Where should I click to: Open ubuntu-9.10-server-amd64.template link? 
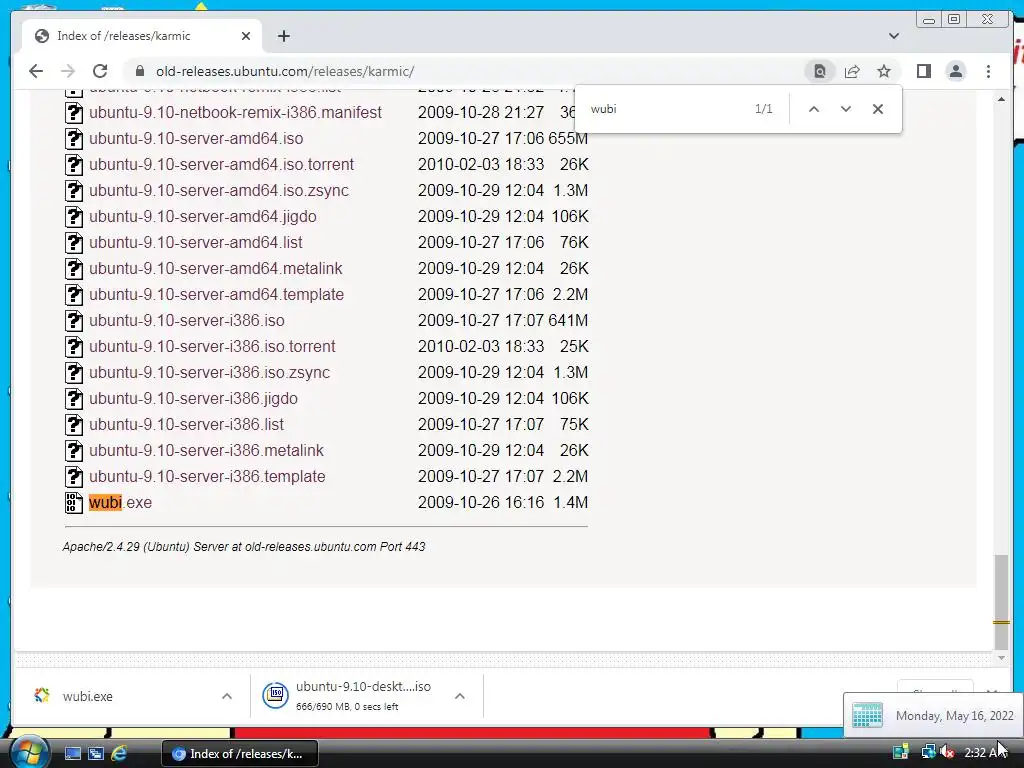[x=216, y=295]
